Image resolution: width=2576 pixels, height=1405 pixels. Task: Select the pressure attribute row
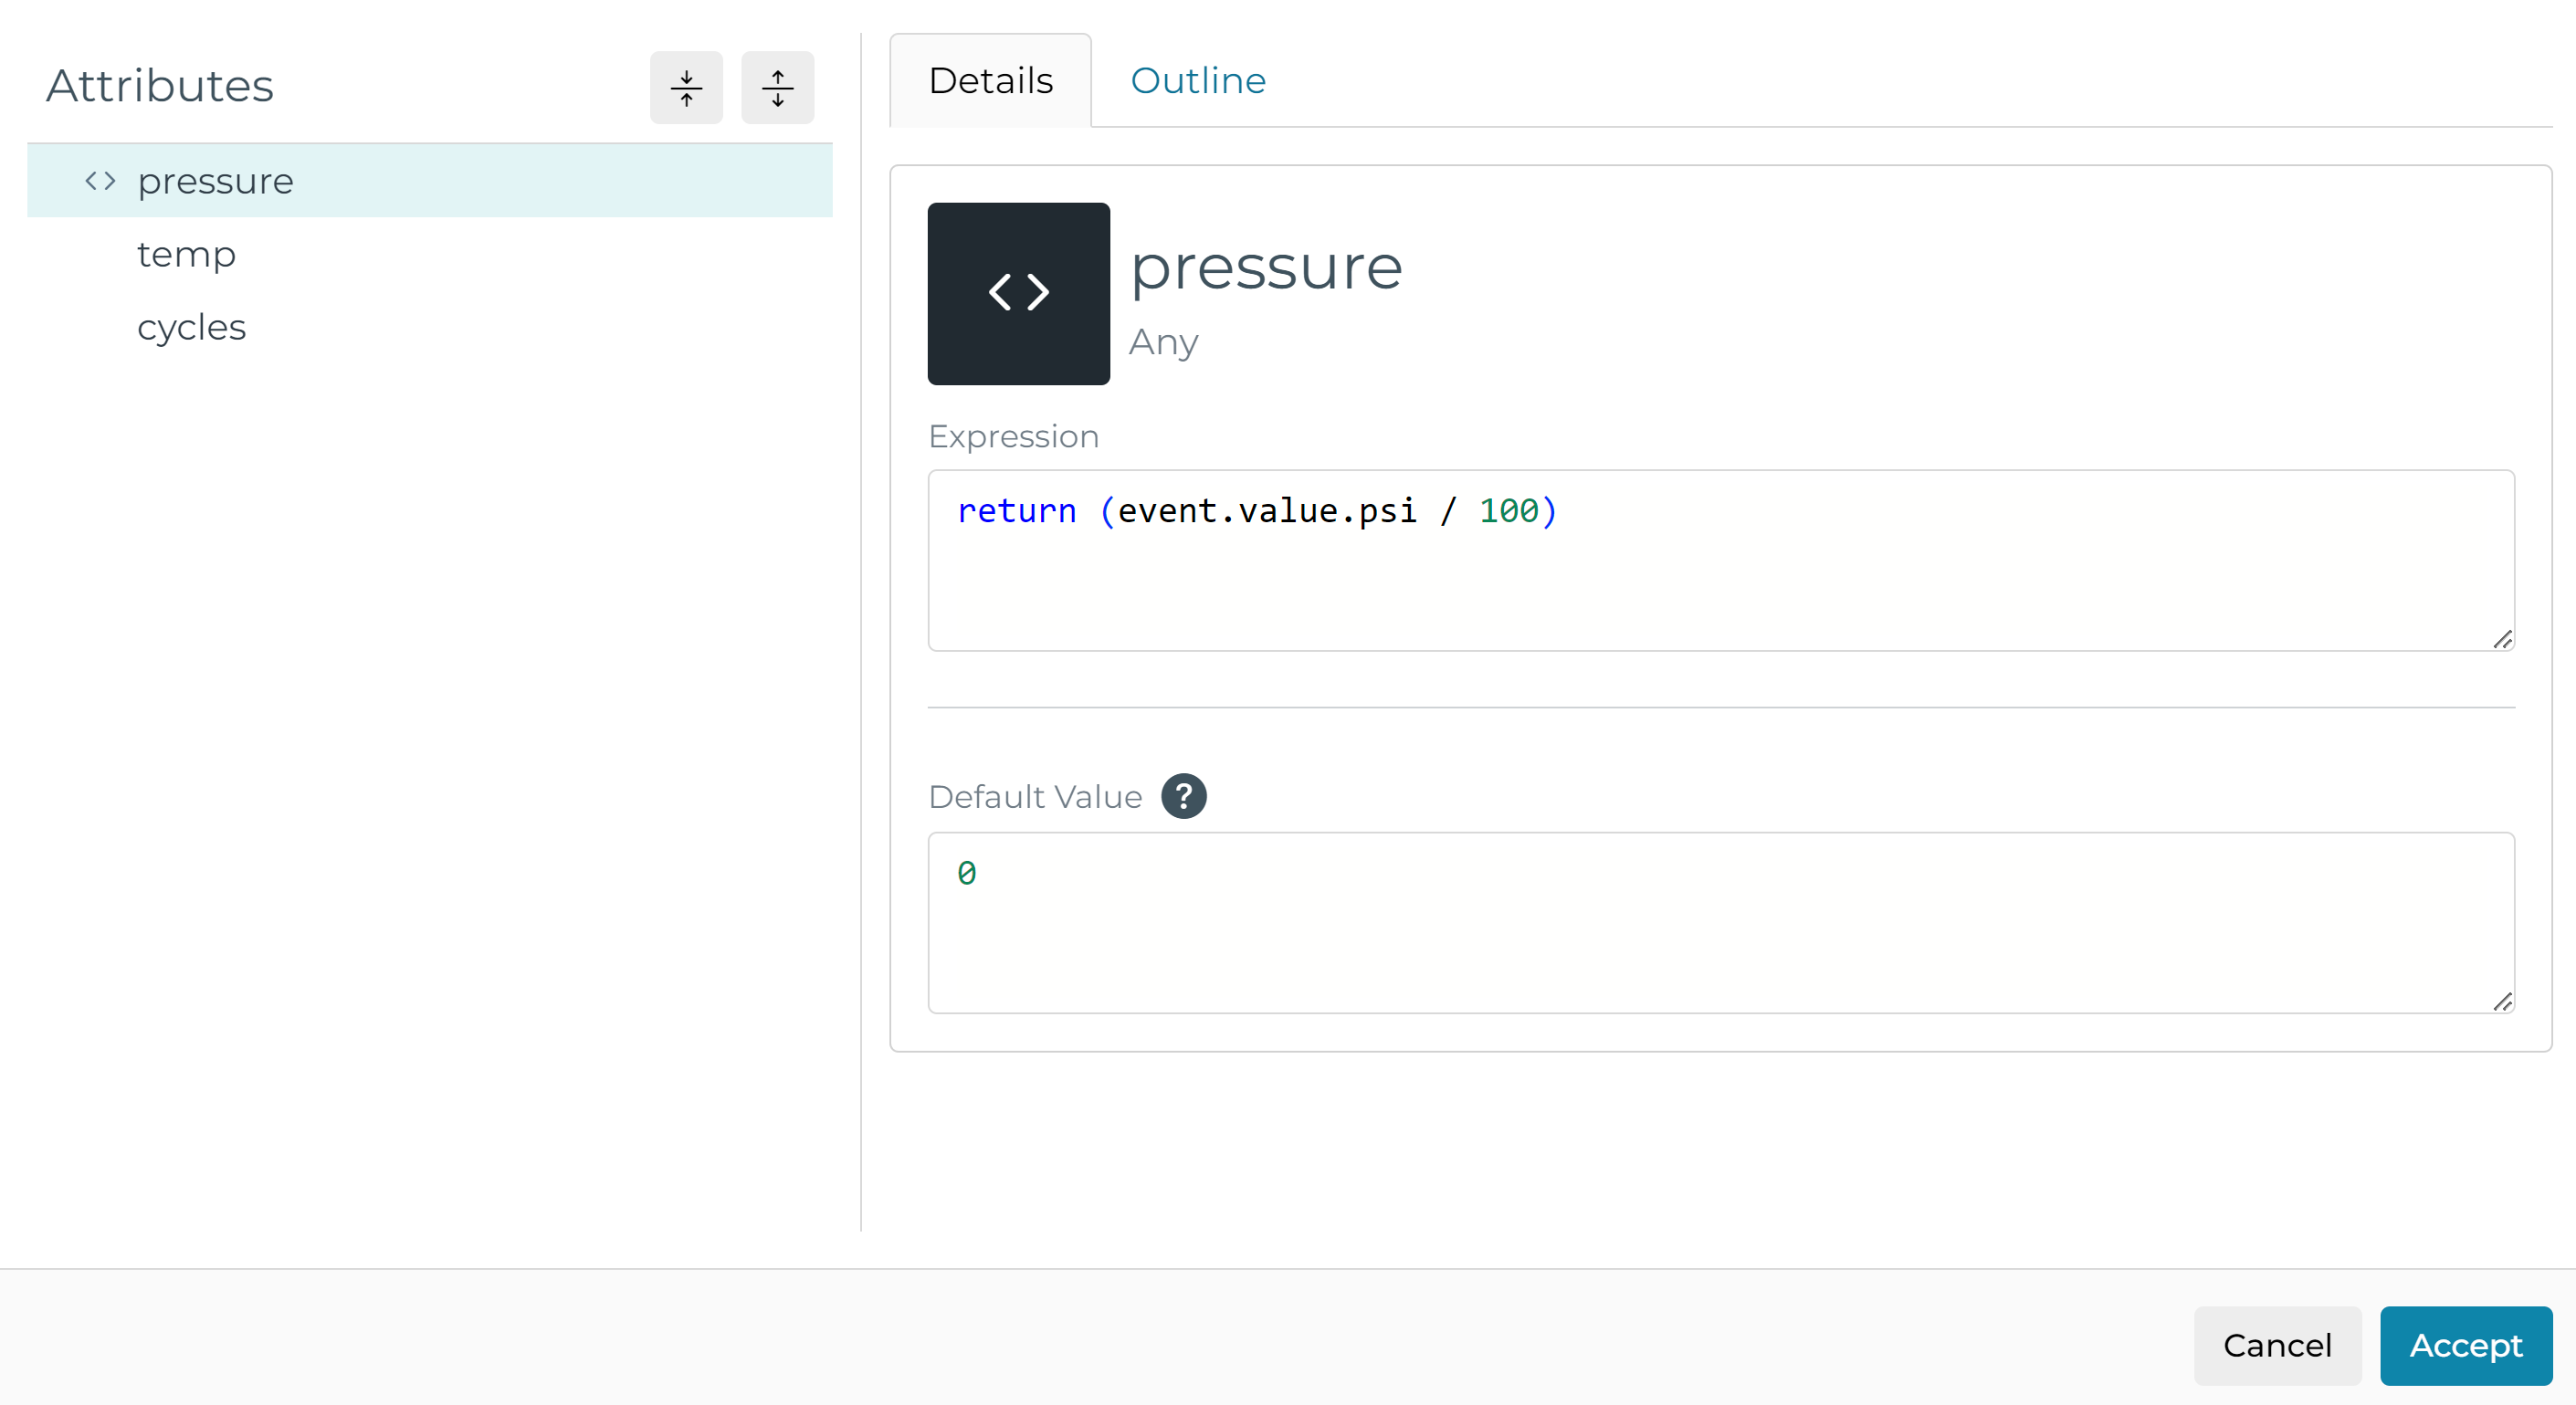coord(430,181)
